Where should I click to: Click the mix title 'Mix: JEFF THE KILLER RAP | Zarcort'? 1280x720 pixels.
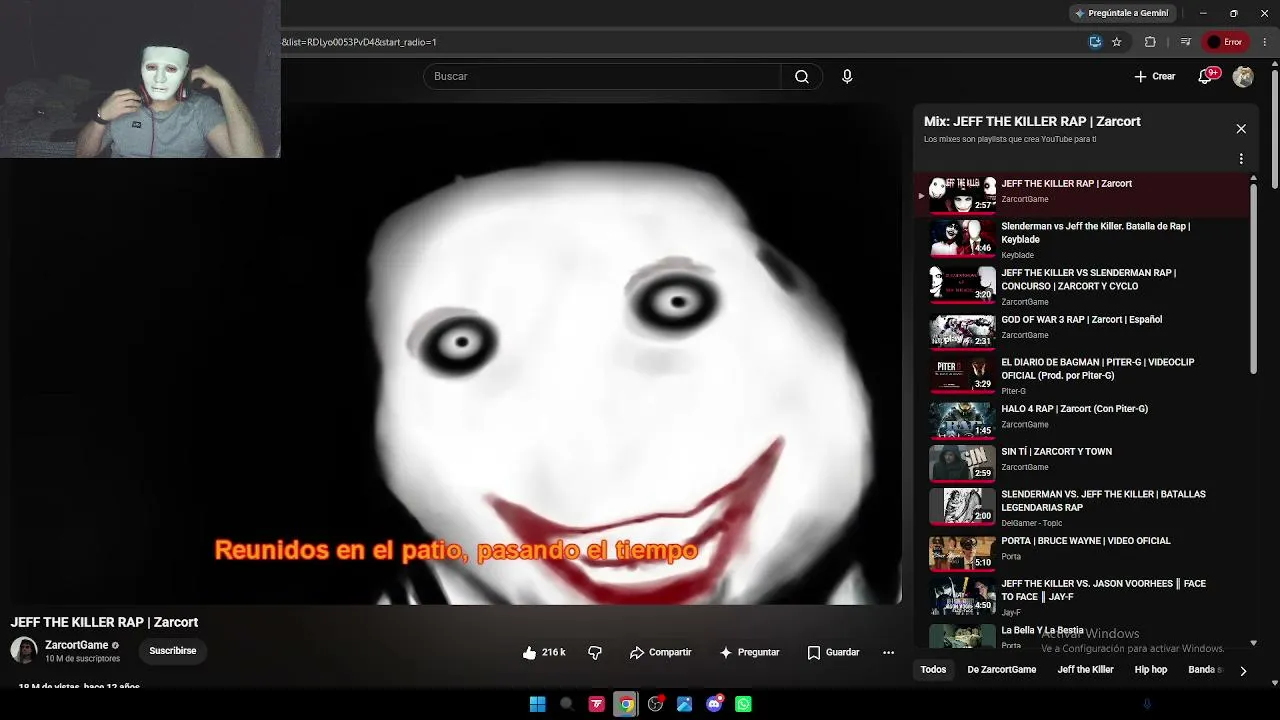[x=1032, y=122]
